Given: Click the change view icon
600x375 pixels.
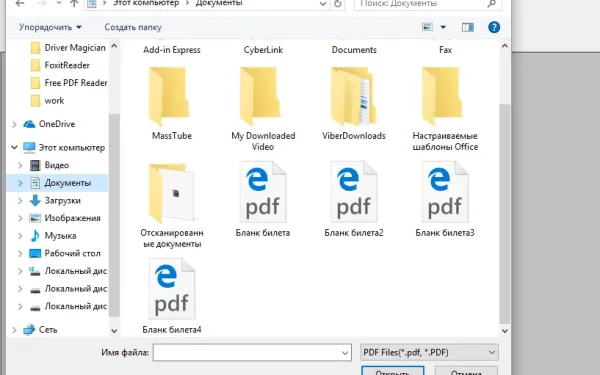Looking at the screenshot, I should point(427,27).
